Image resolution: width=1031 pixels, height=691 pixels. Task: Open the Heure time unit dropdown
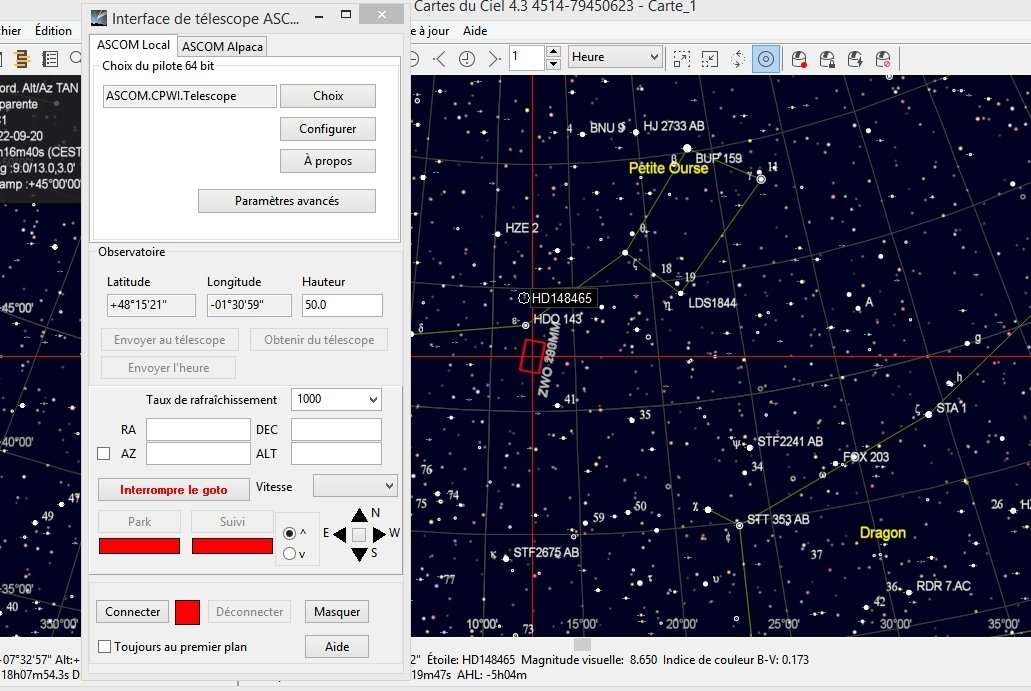coord(615,57)
